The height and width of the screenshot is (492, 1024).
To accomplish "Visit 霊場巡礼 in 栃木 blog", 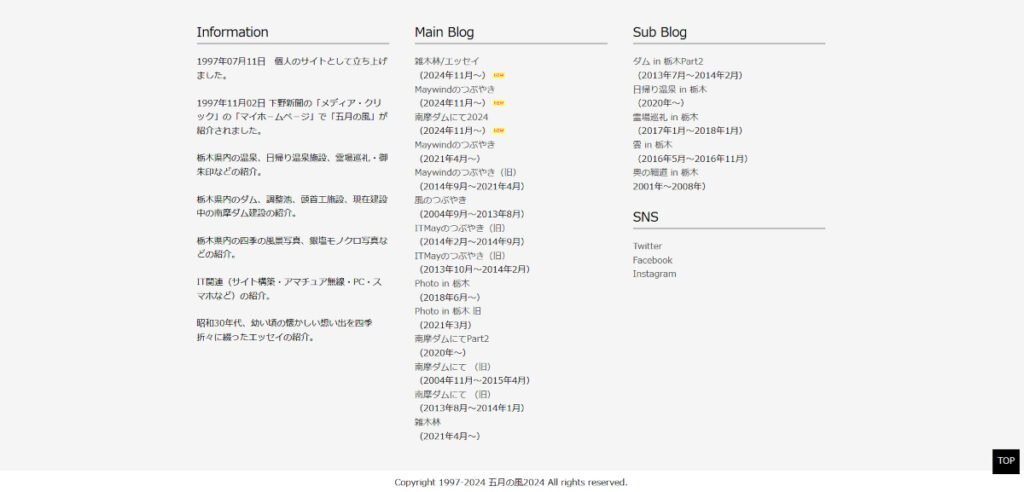I will point(665,117).
